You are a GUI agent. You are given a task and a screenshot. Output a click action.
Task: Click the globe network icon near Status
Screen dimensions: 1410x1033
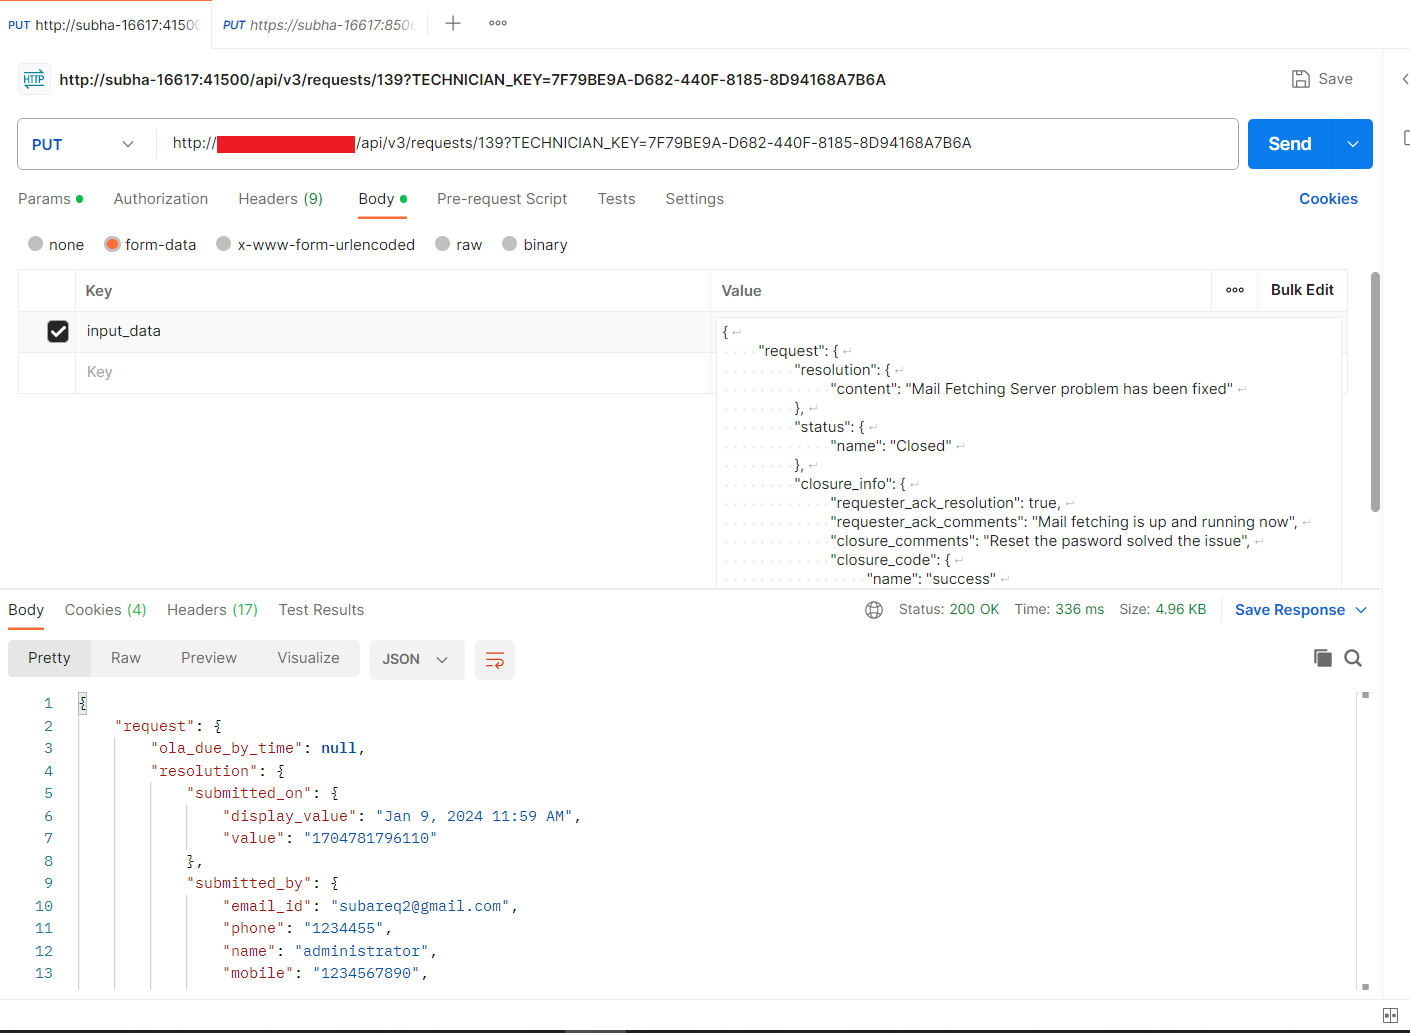point(874,610)
